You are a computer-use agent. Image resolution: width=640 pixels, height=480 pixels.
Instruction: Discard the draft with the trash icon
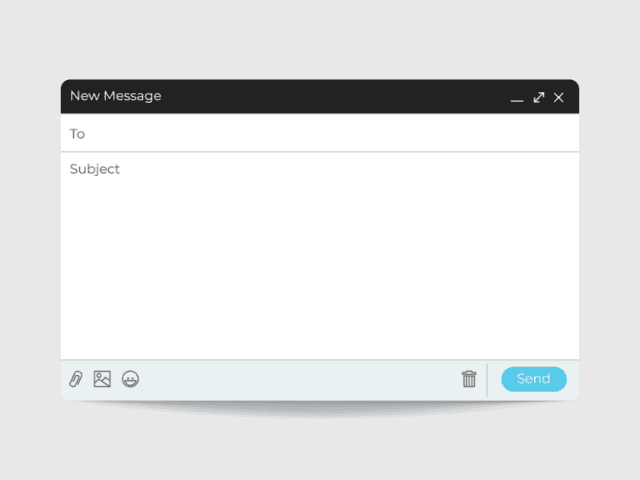click(469, 379)
